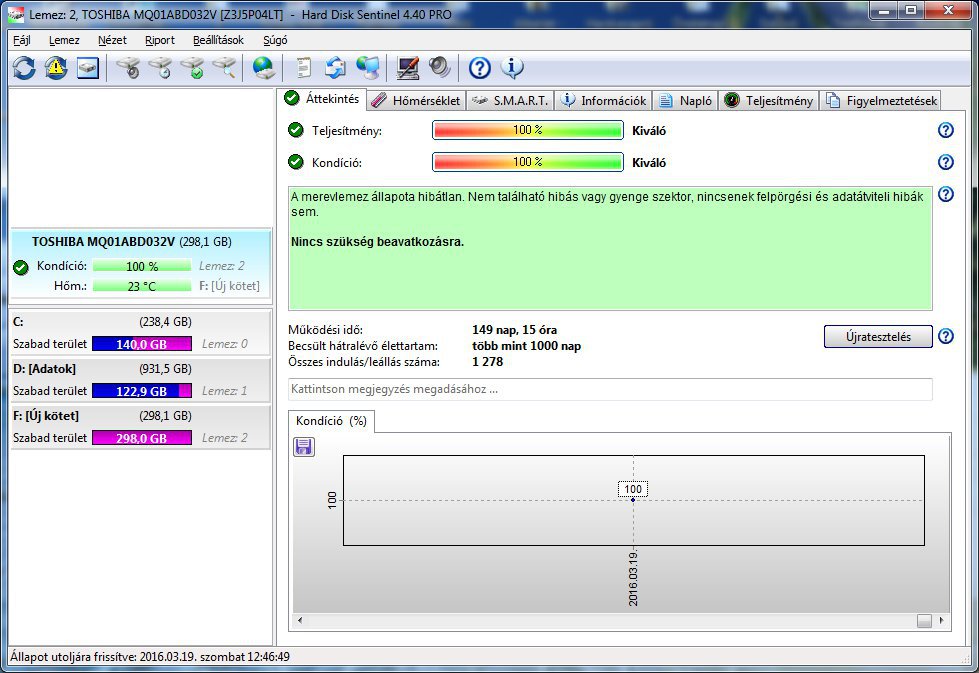
Task: Open the Súgó menu
Action: 275,40
